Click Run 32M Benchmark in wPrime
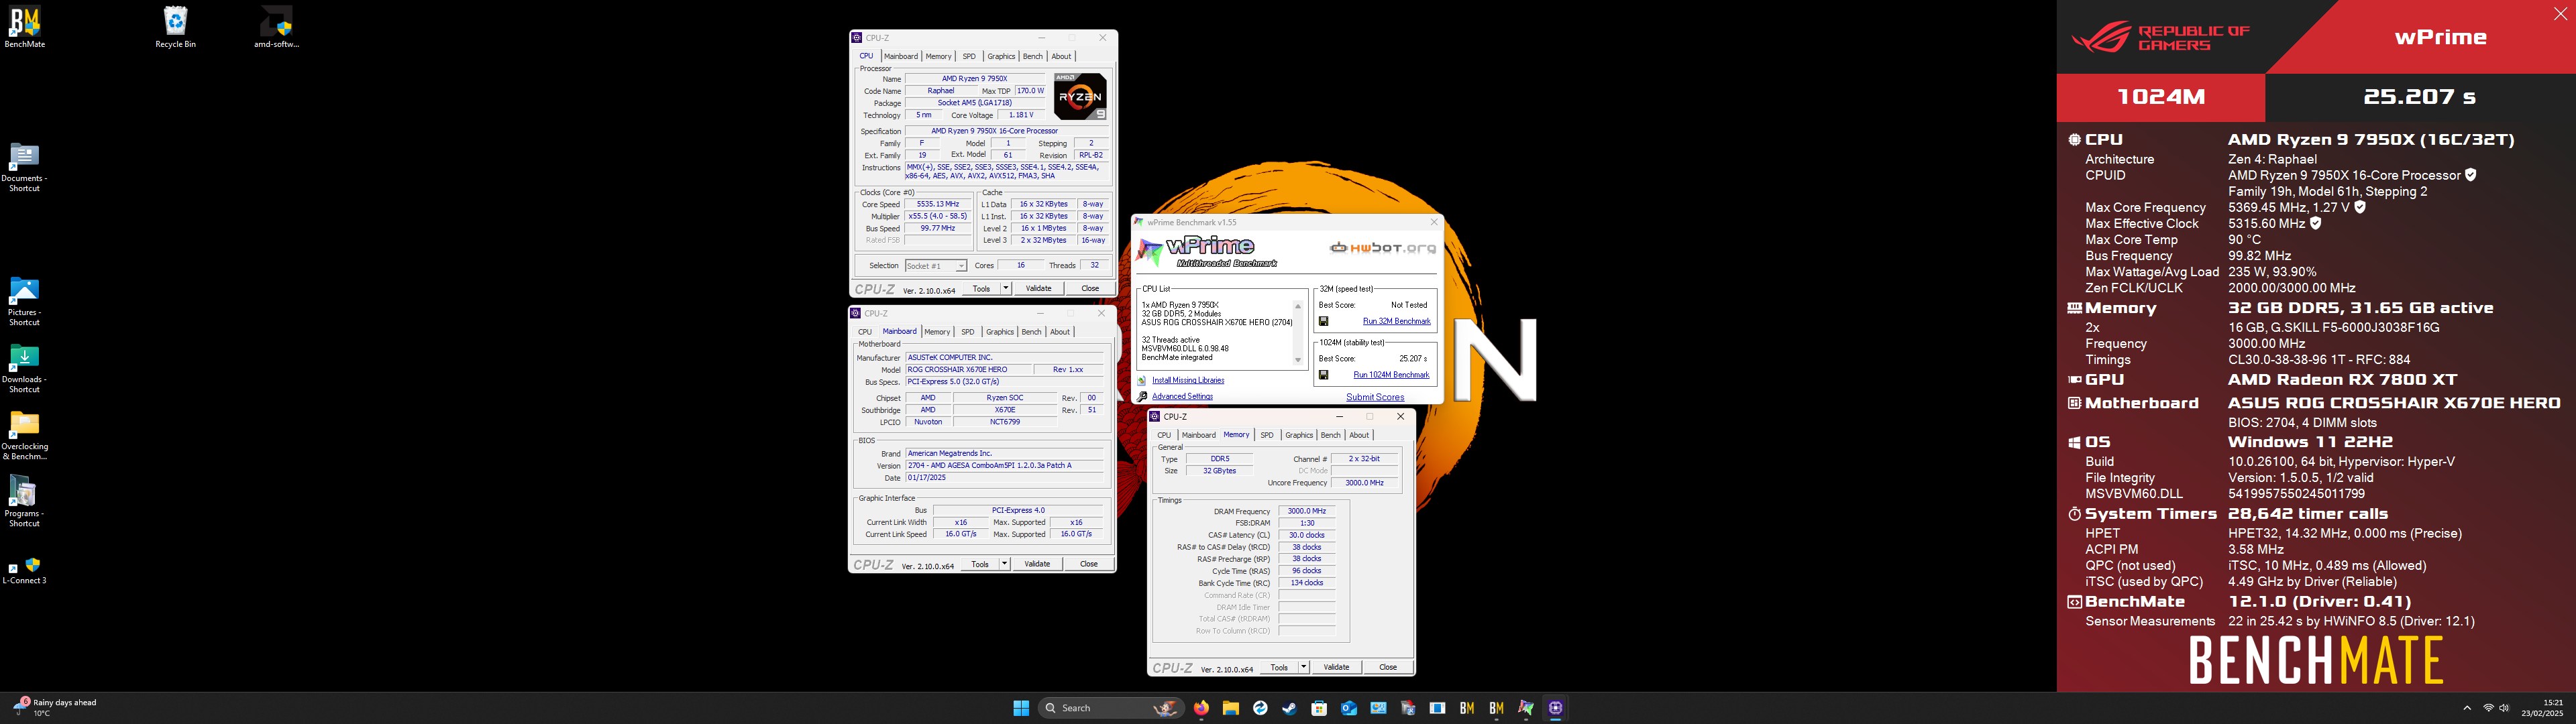The width and height of the screenshot is (2576, 724). (x=1396, y=321)
